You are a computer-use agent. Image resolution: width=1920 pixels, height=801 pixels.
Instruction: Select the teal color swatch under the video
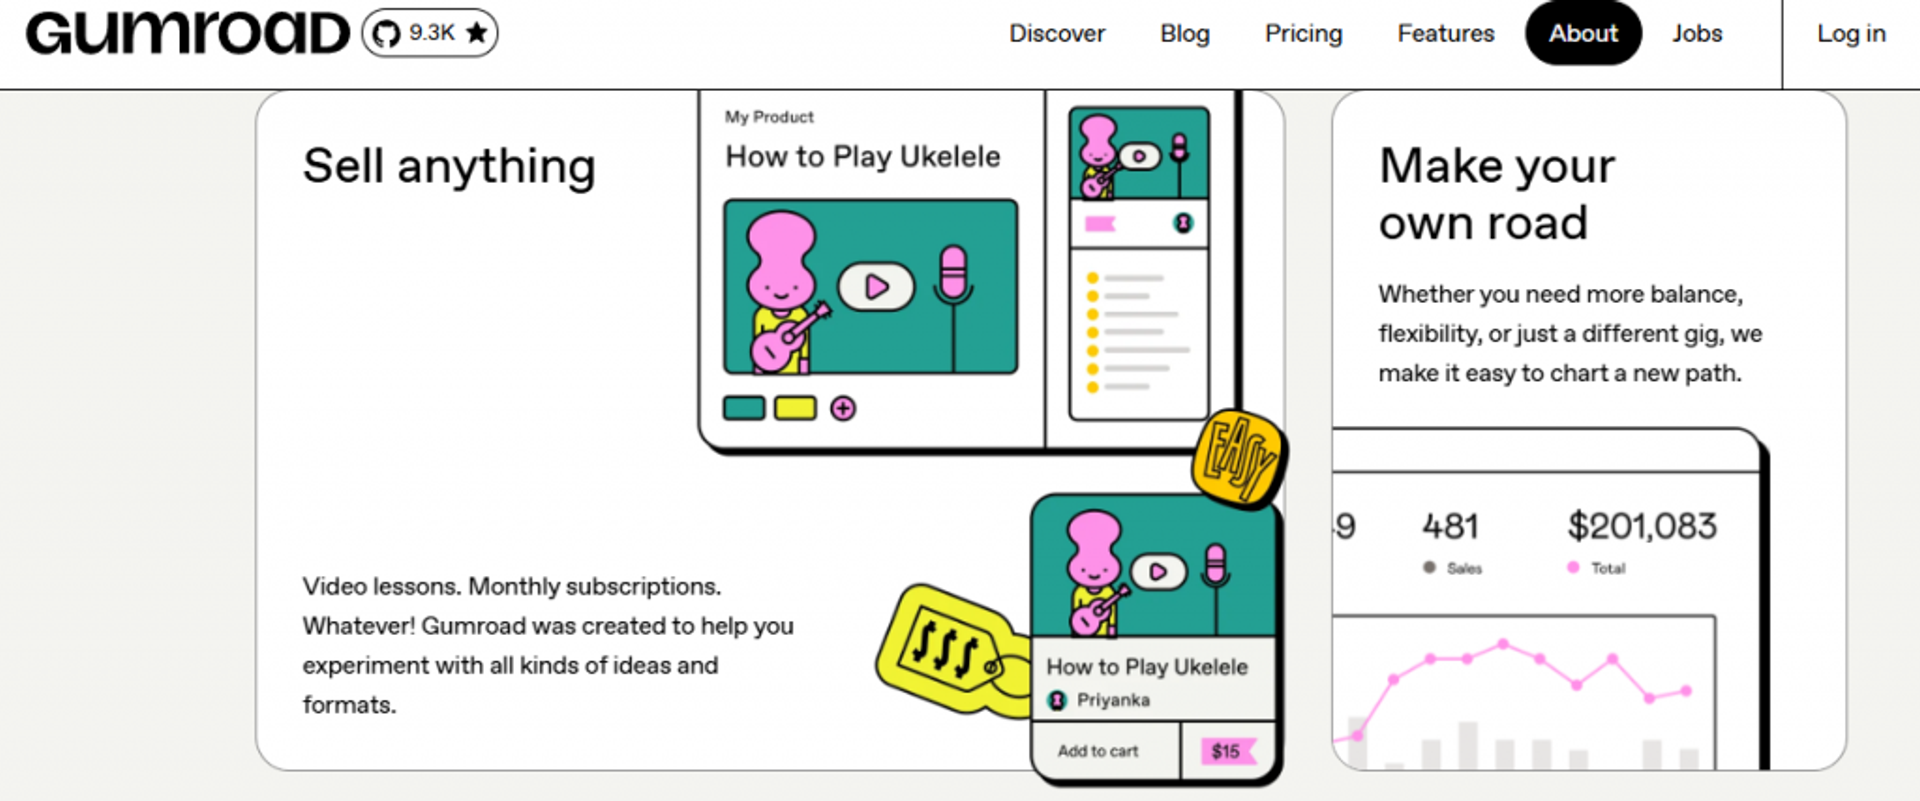pos(744,408)
